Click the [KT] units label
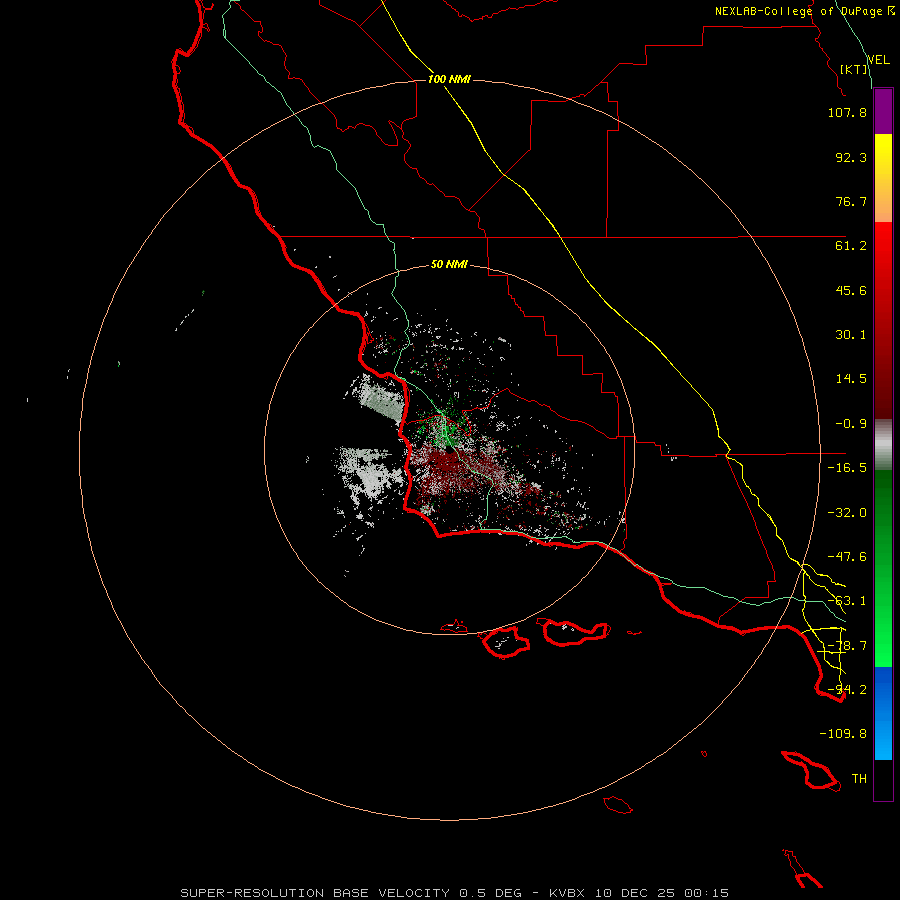The height and width of the screenshot is (900, 900). (x=854, y=69)
